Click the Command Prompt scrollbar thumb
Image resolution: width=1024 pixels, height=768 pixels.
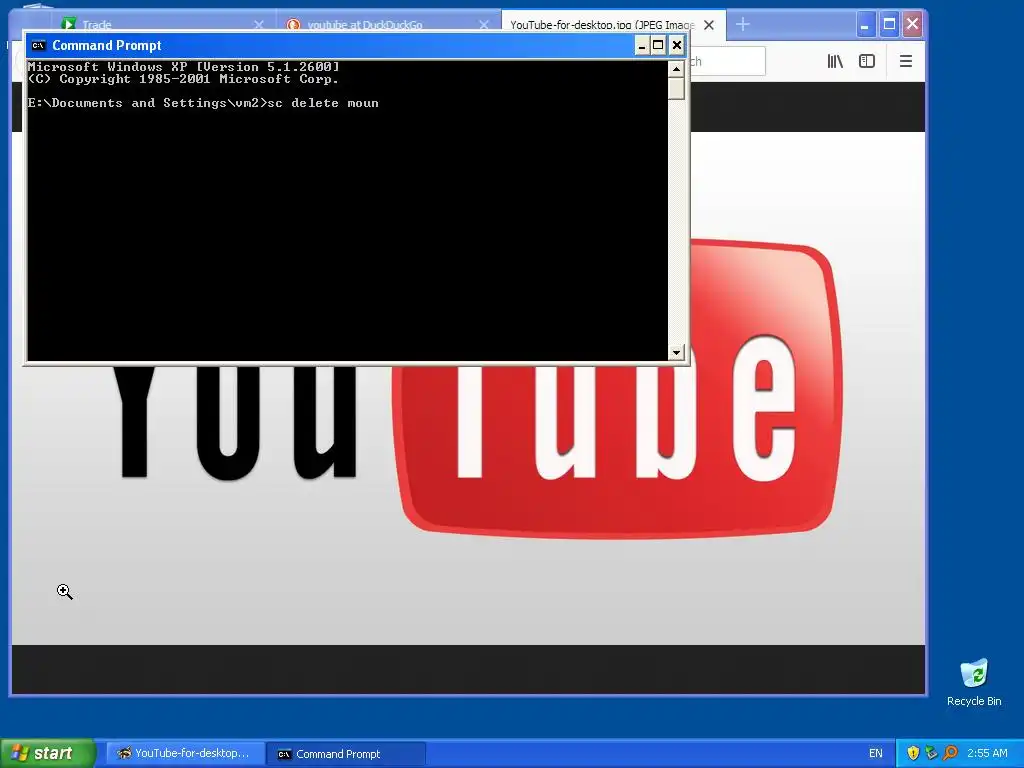677,88
